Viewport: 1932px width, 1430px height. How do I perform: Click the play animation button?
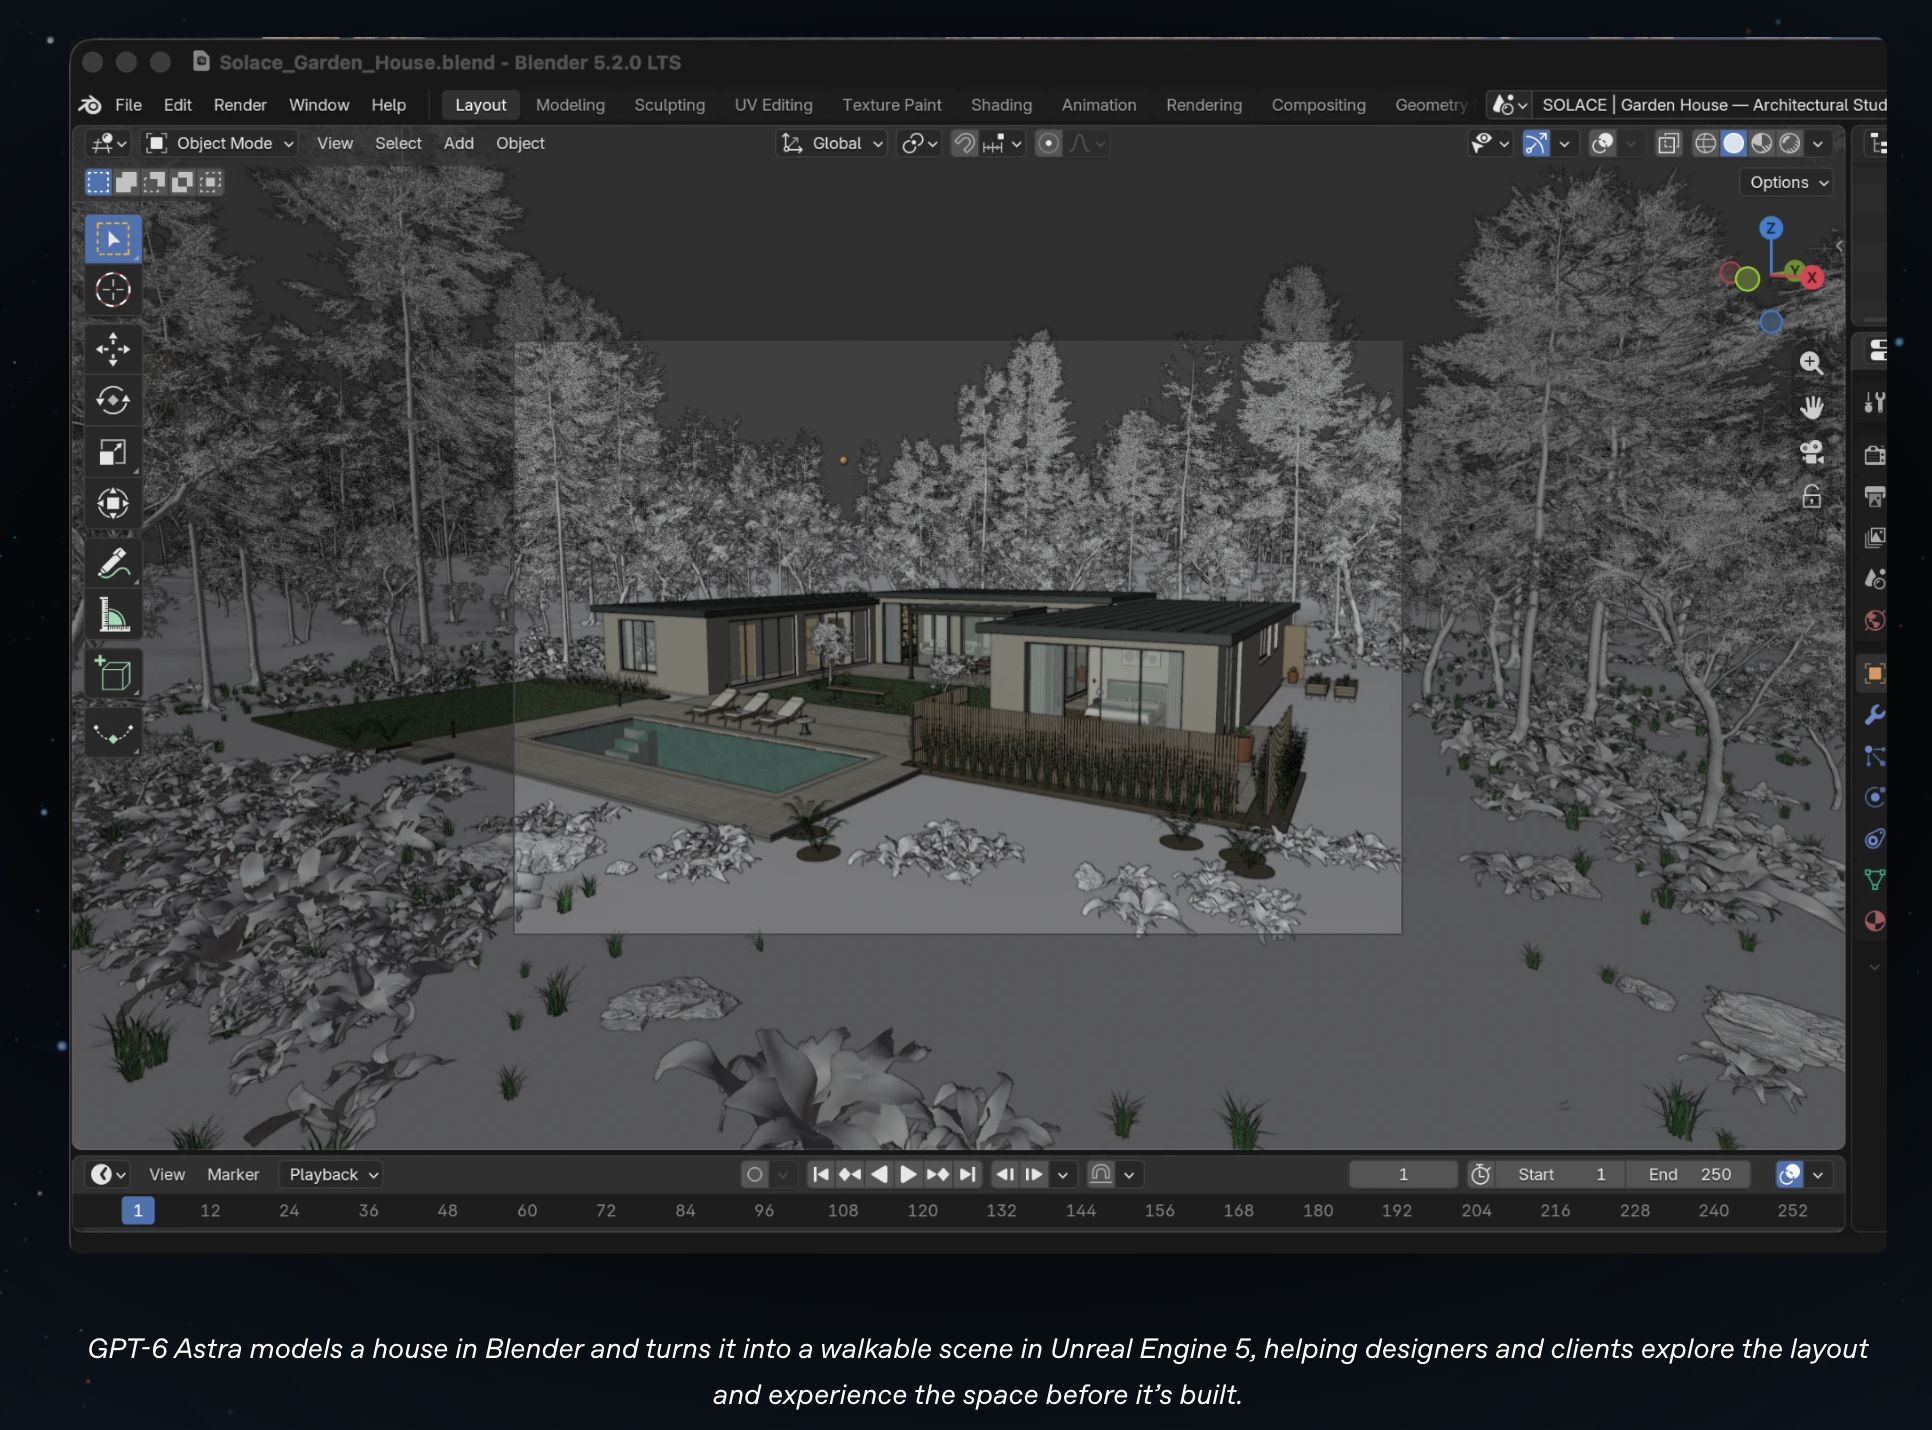pyautogui.click(x=908, y=1174)
